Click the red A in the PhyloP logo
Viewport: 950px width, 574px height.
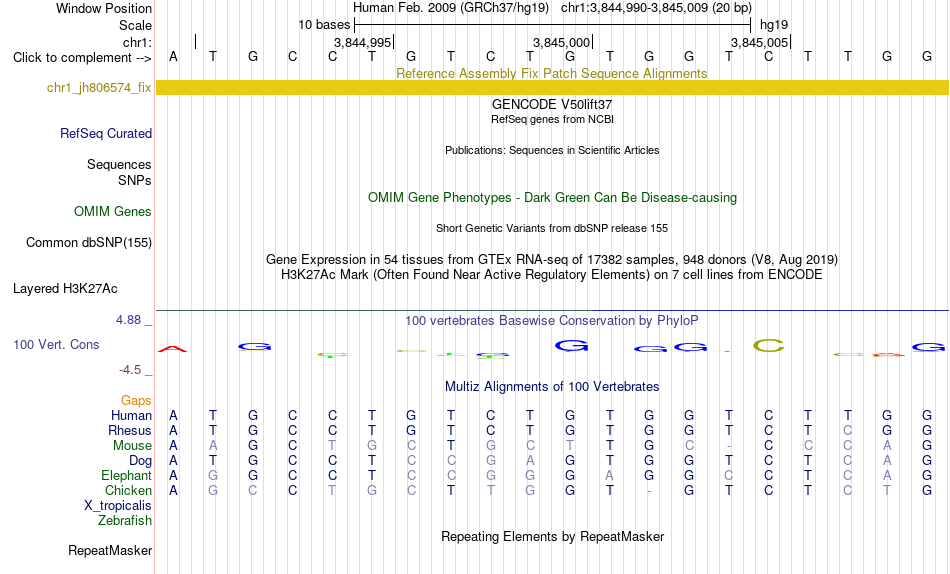coord(173,349)
